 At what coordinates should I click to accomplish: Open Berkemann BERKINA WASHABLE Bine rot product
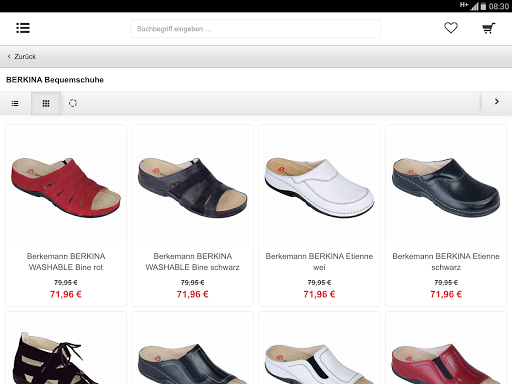66,262
